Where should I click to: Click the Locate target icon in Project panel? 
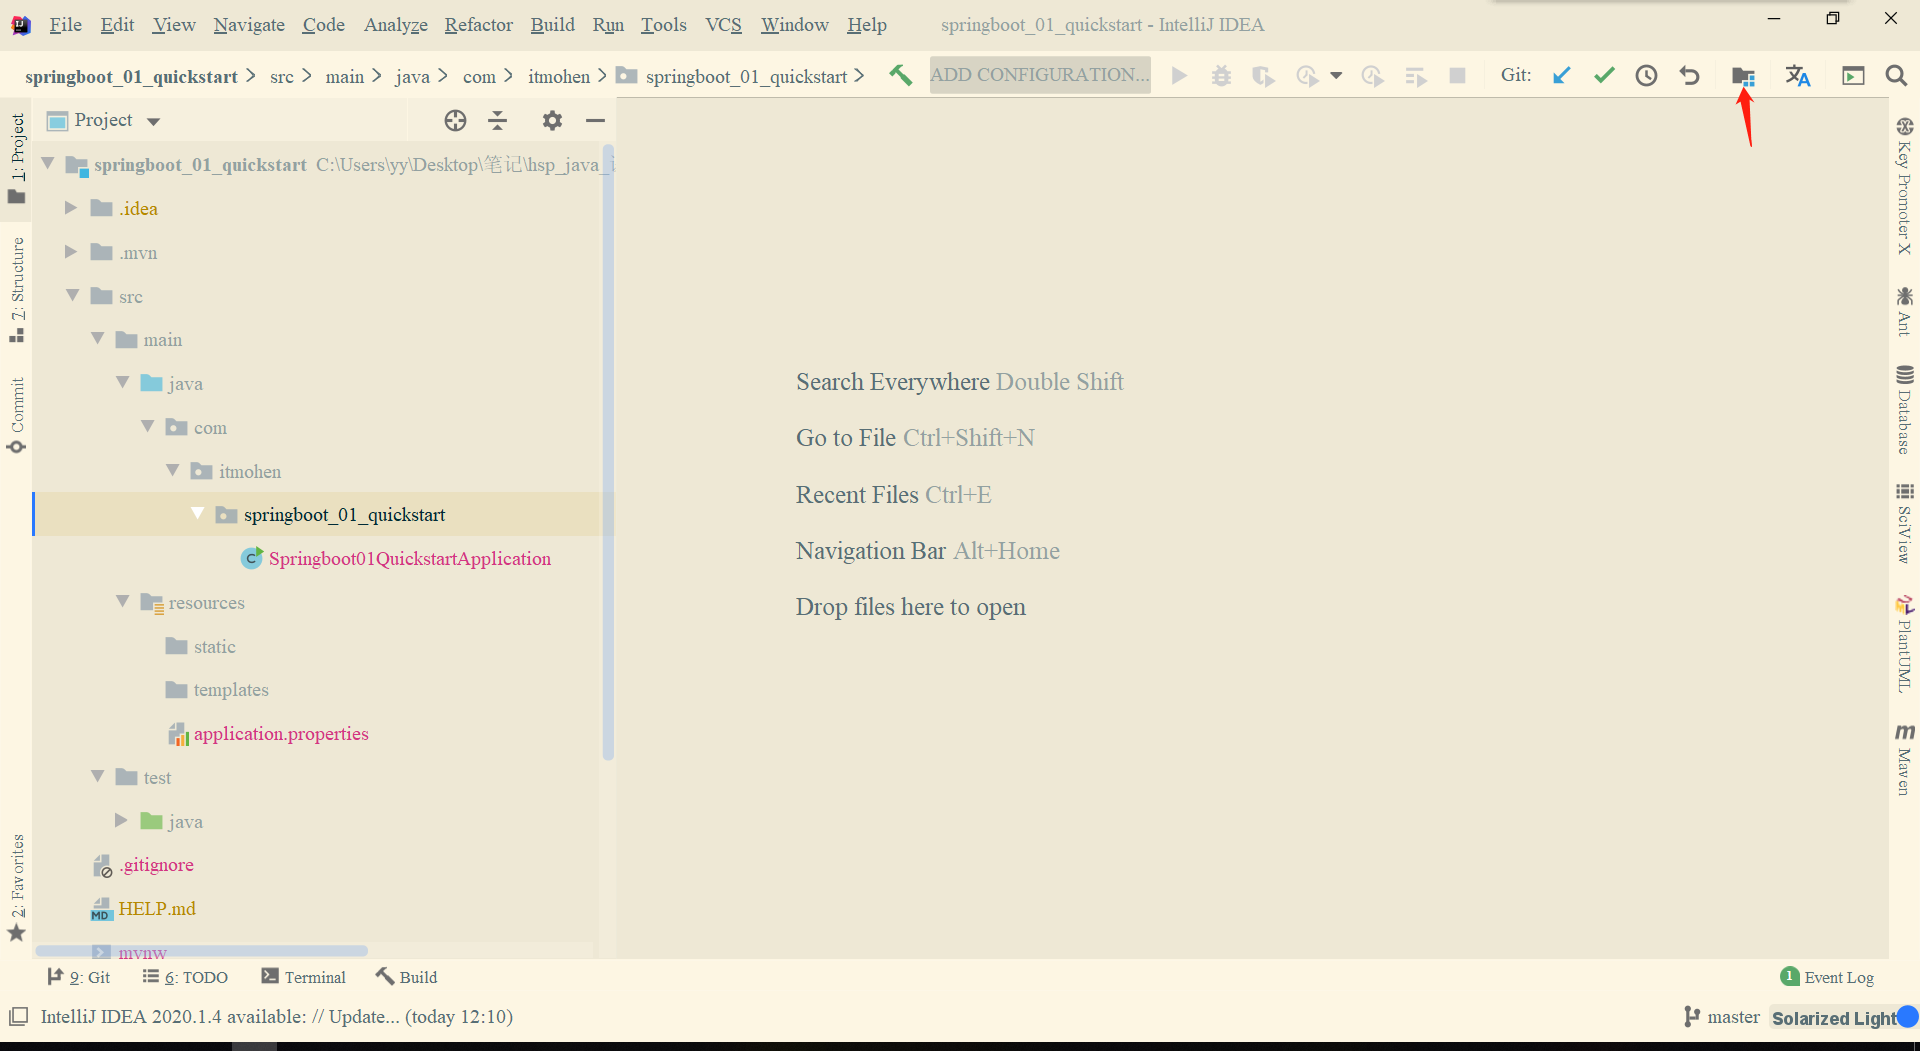coord(455,121)
